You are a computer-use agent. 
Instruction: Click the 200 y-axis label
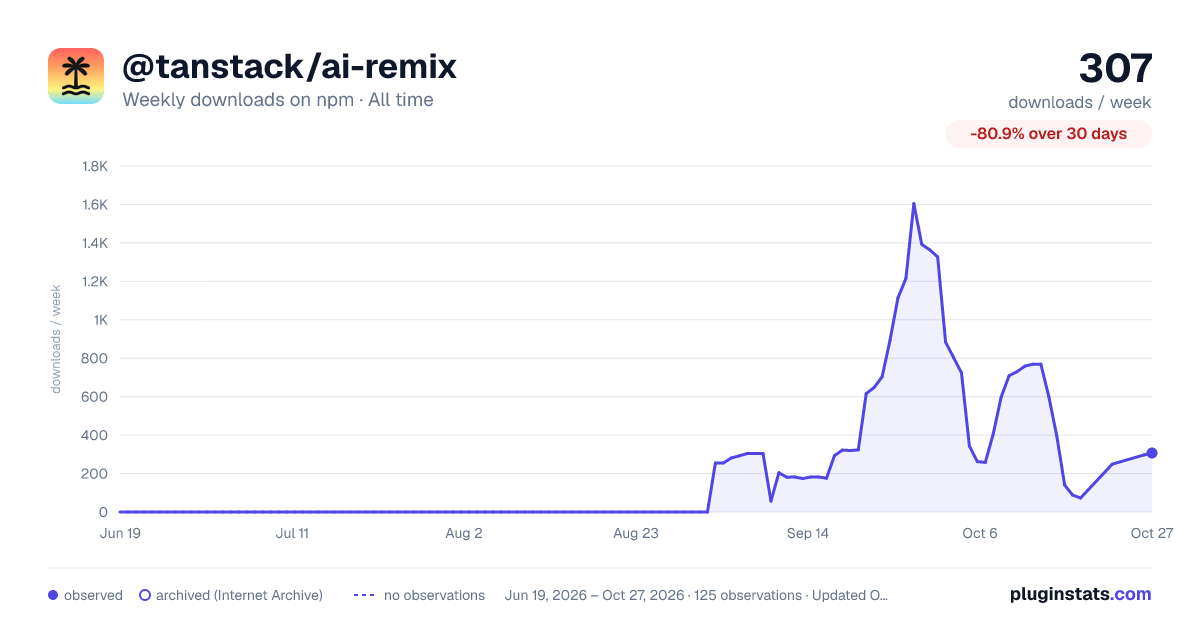[x=95, y=474]
